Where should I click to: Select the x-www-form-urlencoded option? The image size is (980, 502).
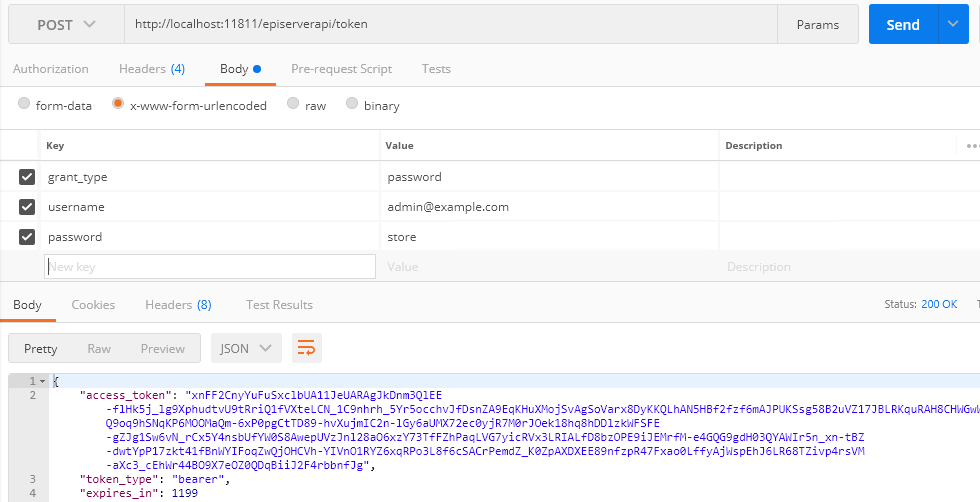[118, 103]
